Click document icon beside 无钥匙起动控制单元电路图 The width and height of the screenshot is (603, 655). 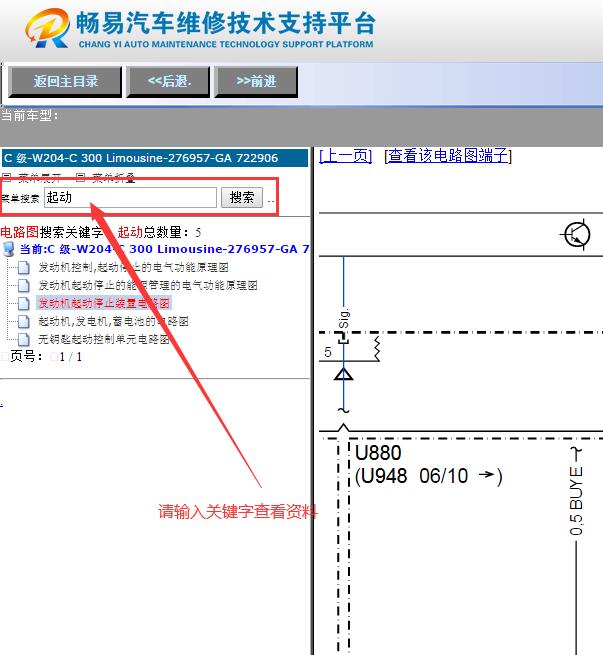(x=24, y=339)
